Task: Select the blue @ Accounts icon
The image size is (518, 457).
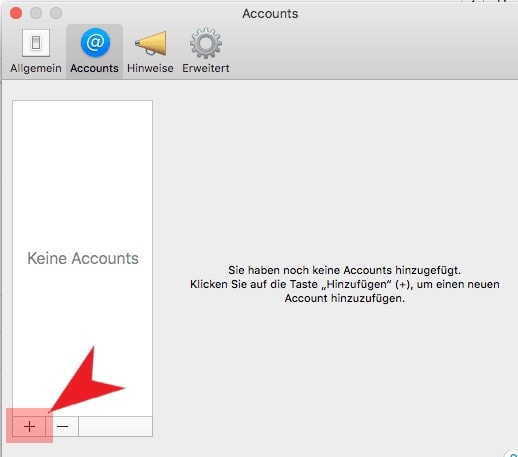Action: pyautogui.click(x=95, y=43)
